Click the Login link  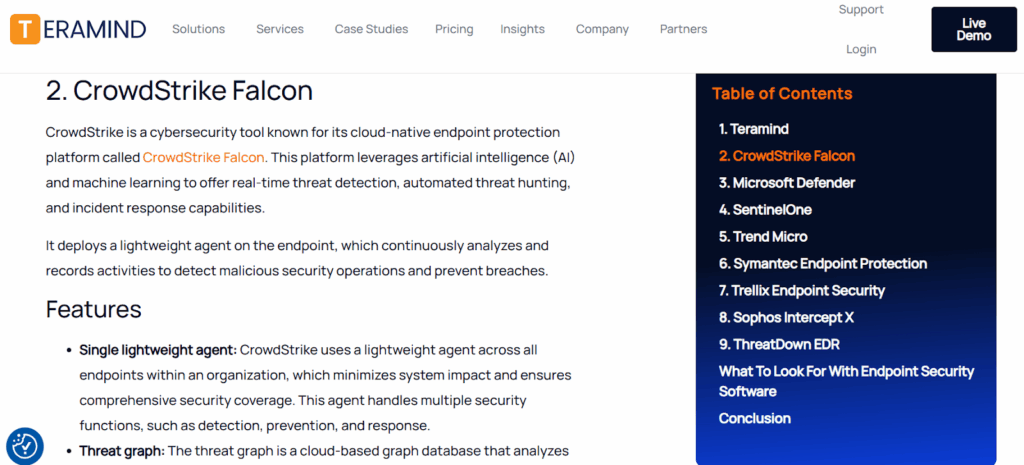click(861, 50)
